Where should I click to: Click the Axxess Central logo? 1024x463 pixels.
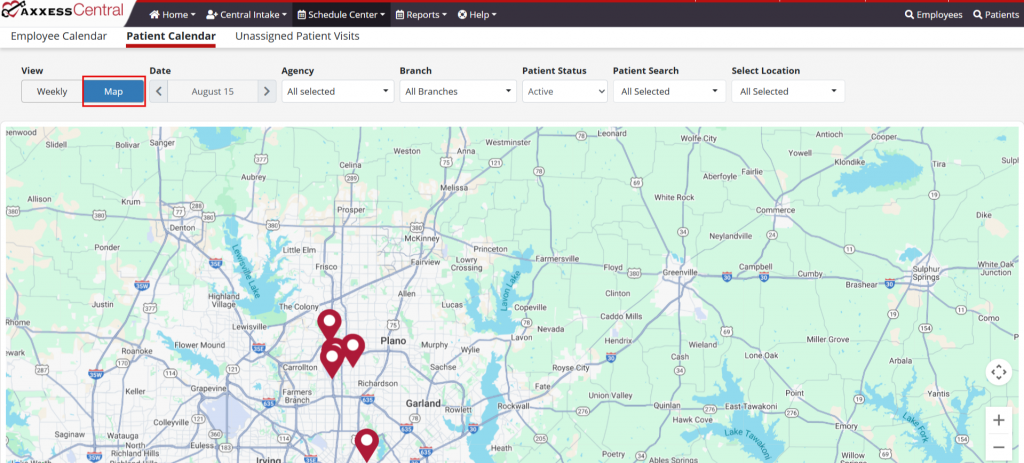coord(63,11)
